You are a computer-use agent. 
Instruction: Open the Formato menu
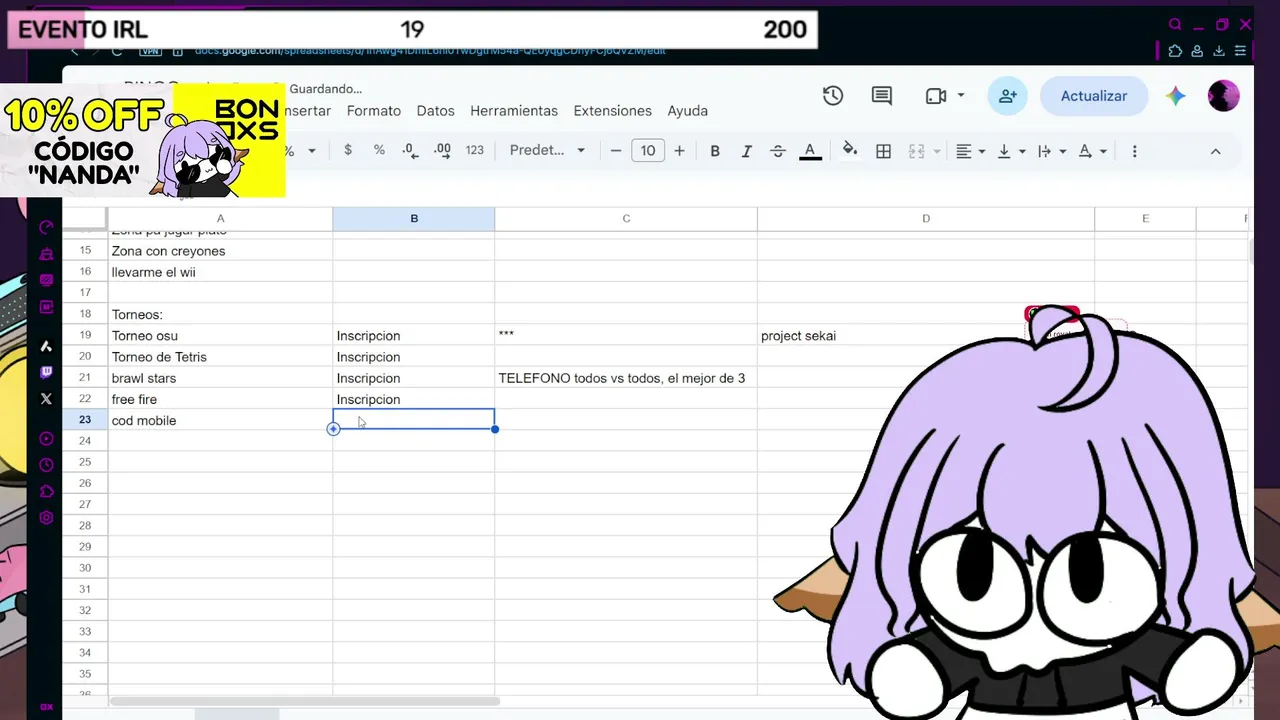coord(374,111)
